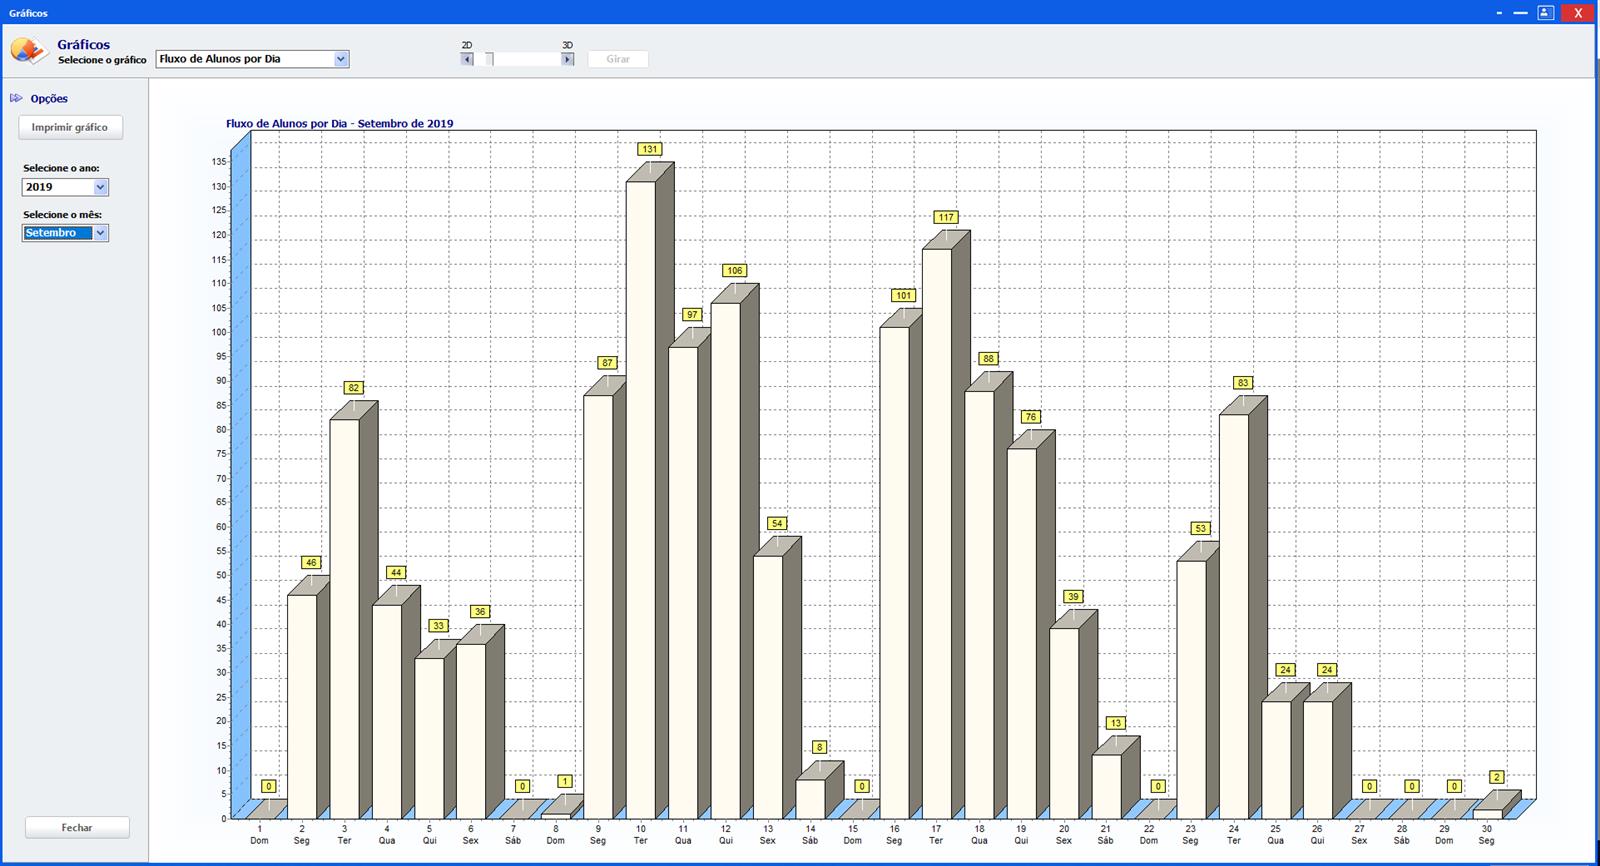
Task: Click the left arrow of 2D/3D slider
Action: [x=467, y=59]
